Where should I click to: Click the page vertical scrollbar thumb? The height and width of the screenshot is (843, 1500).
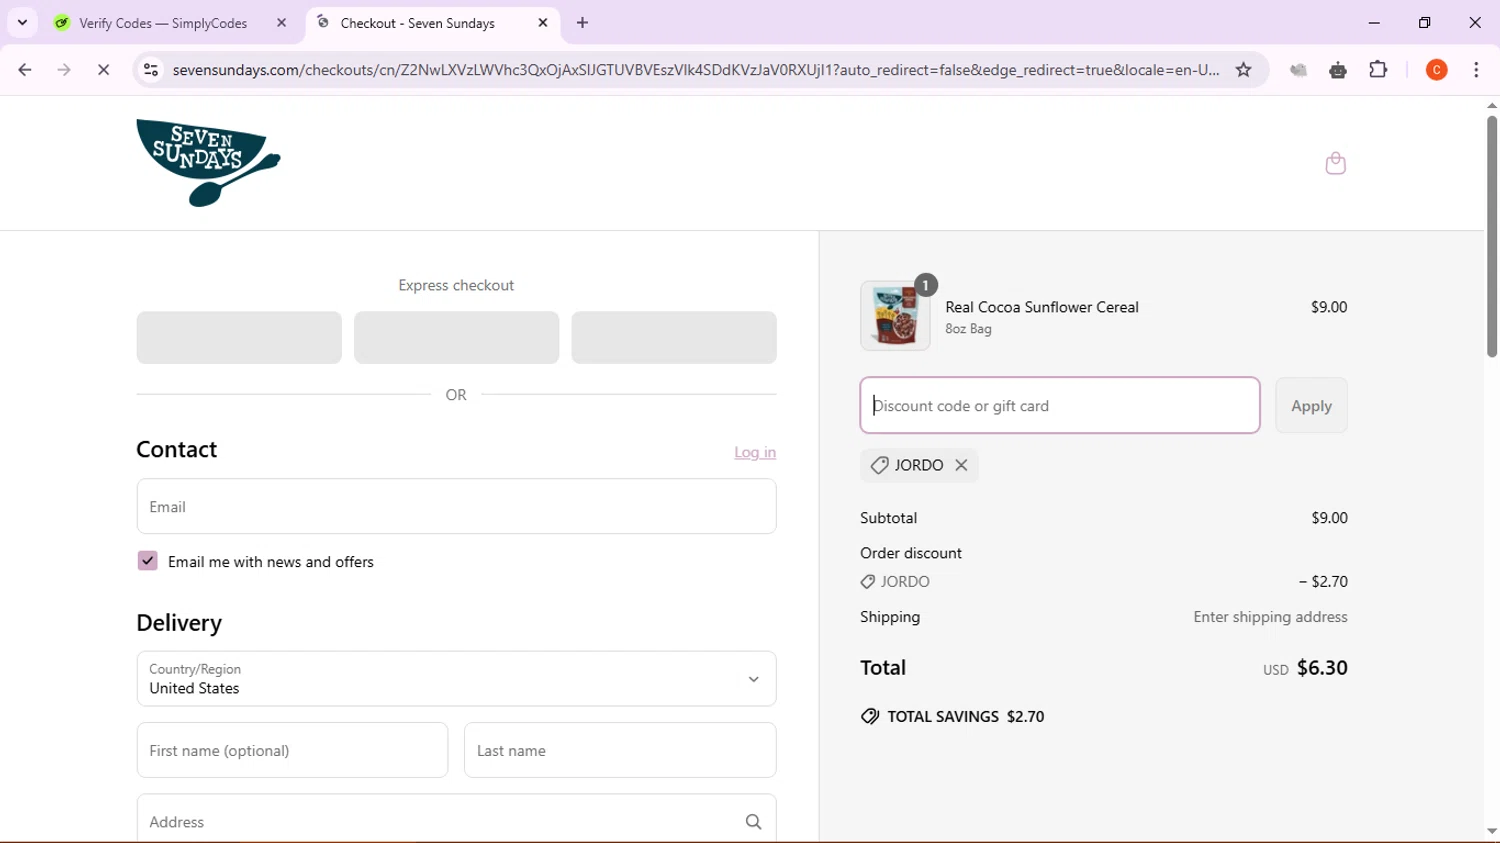[1491, 236]
